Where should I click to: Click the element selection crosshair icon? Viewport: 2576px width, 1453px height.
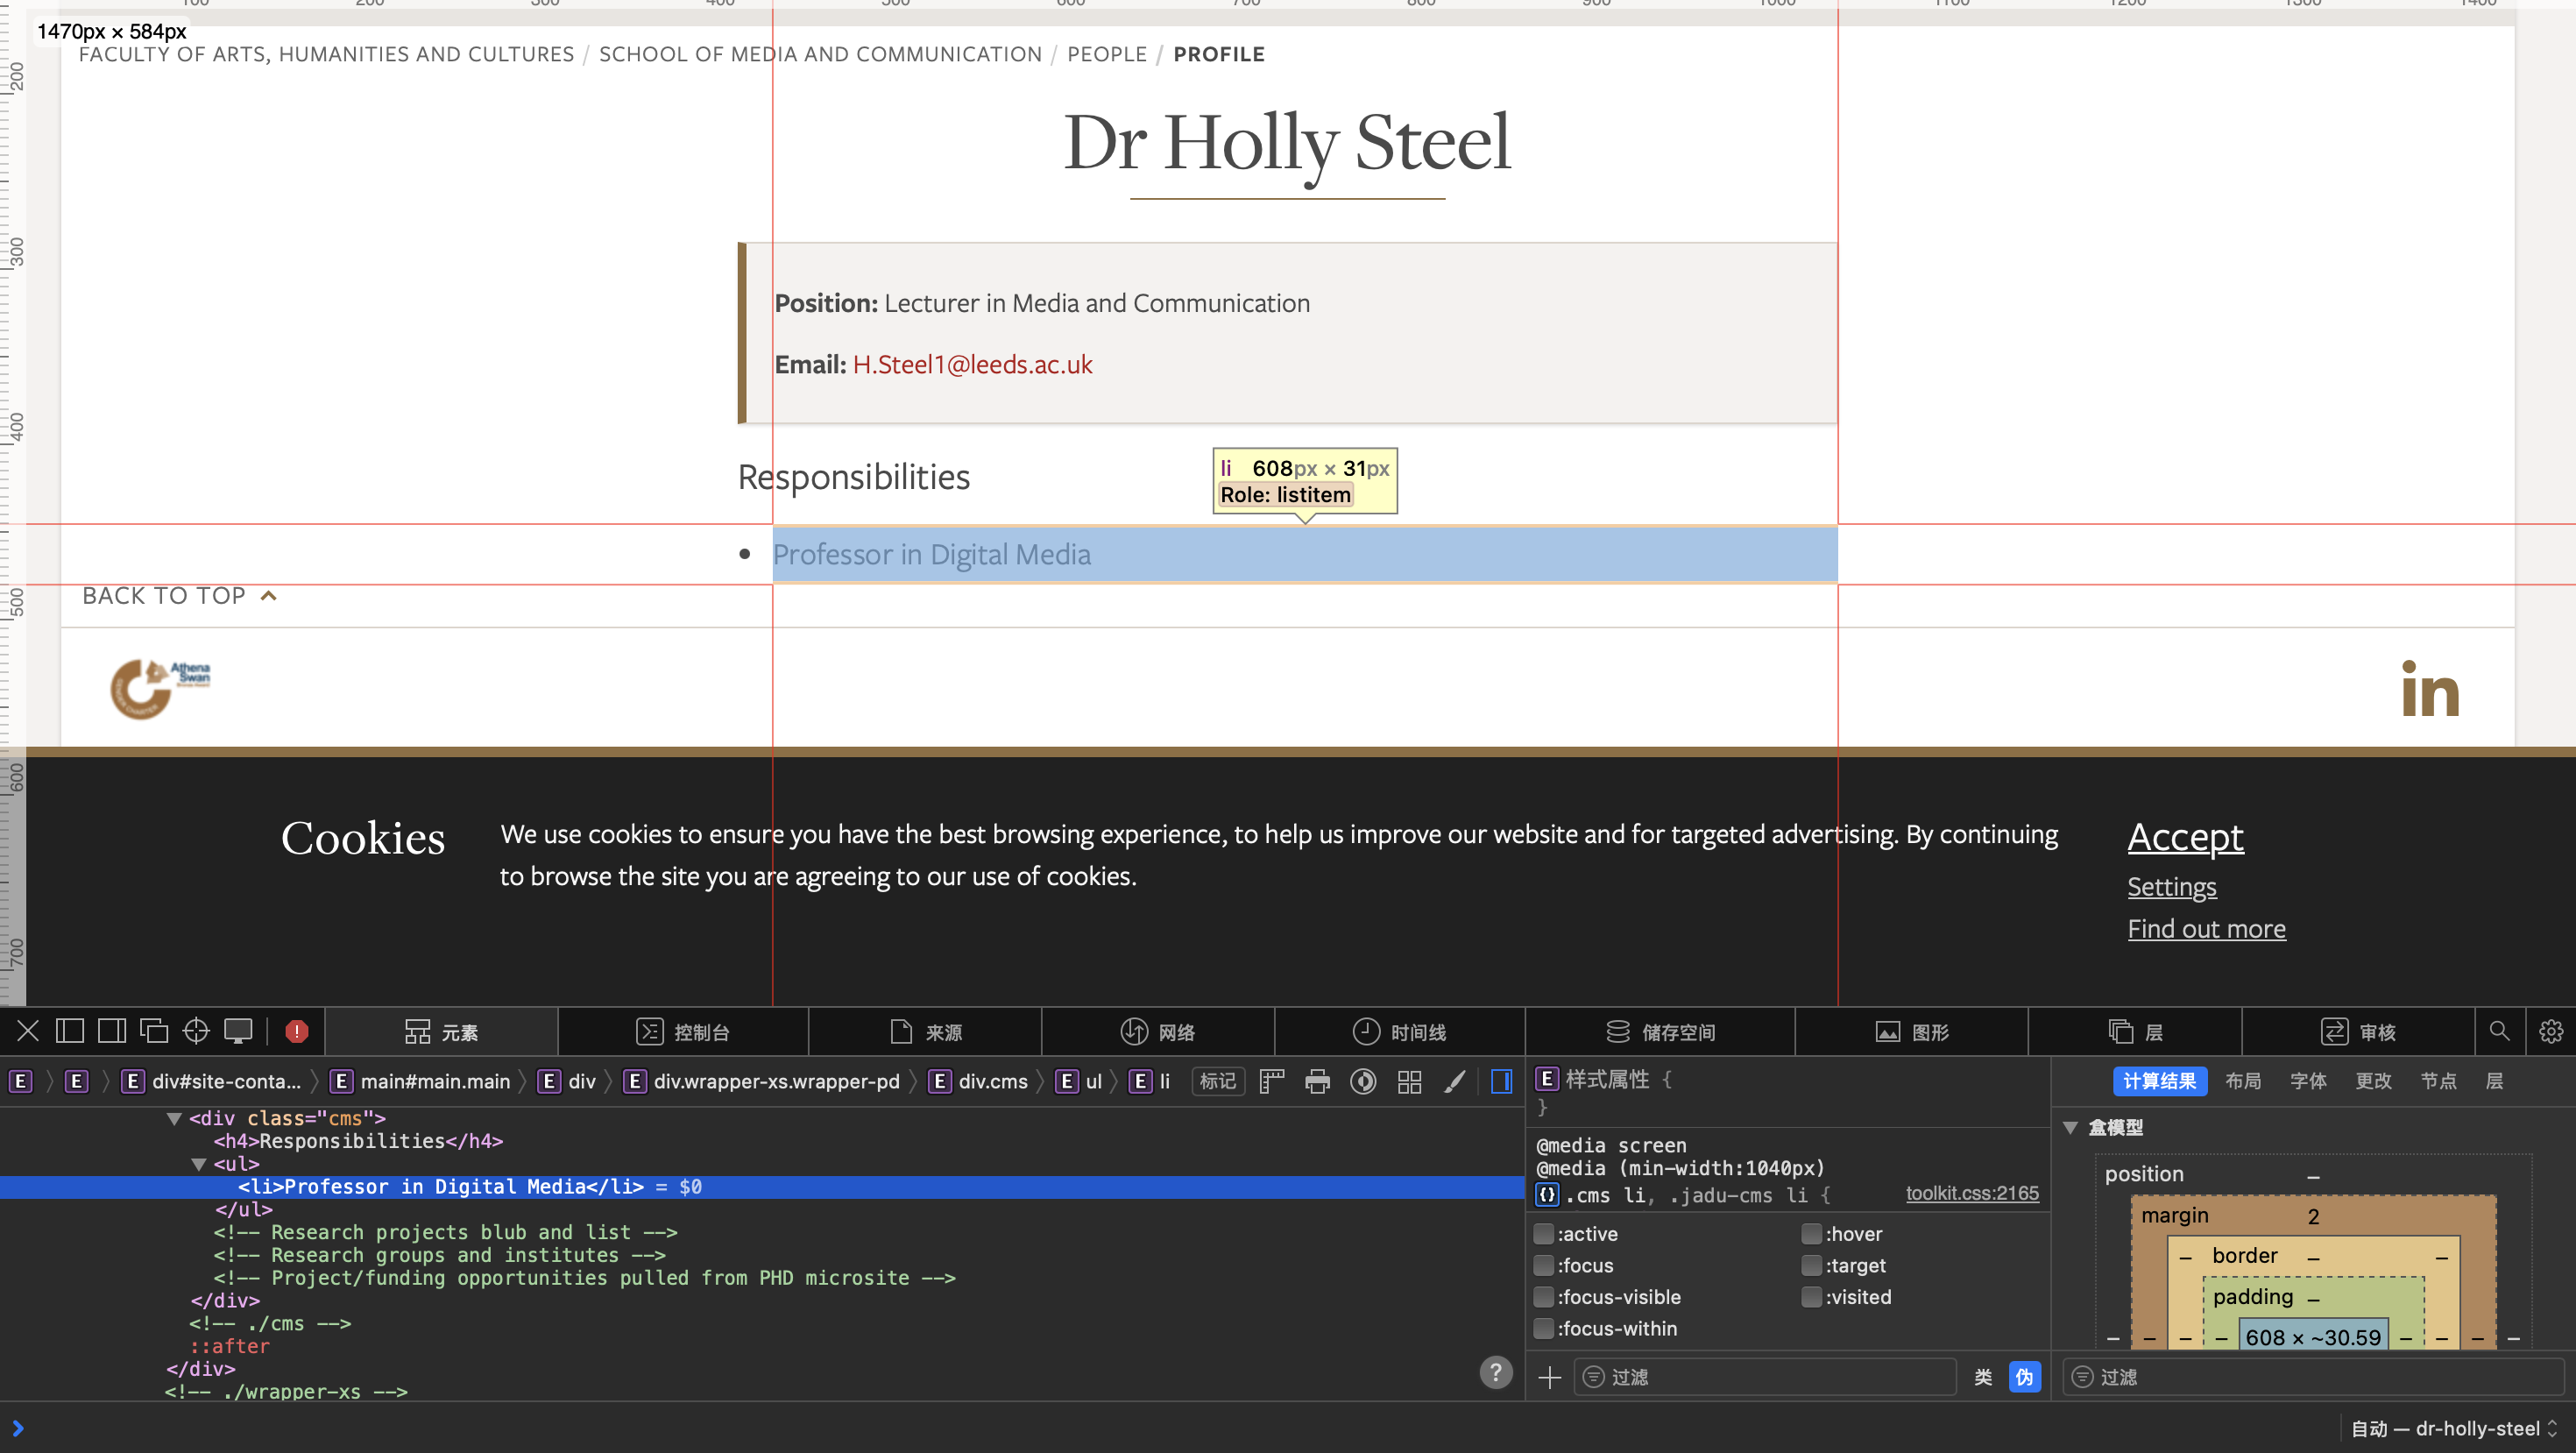tap(196, 1031)
